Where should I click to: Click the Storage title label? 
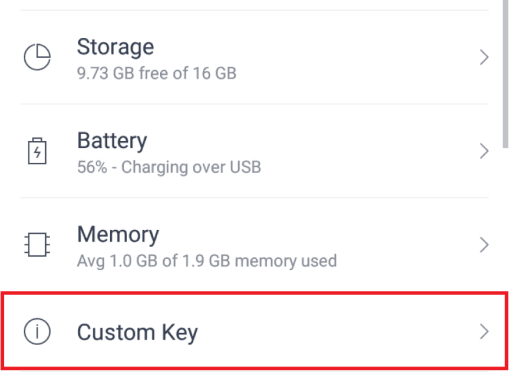pyautogui.click(x=115, y=47)
